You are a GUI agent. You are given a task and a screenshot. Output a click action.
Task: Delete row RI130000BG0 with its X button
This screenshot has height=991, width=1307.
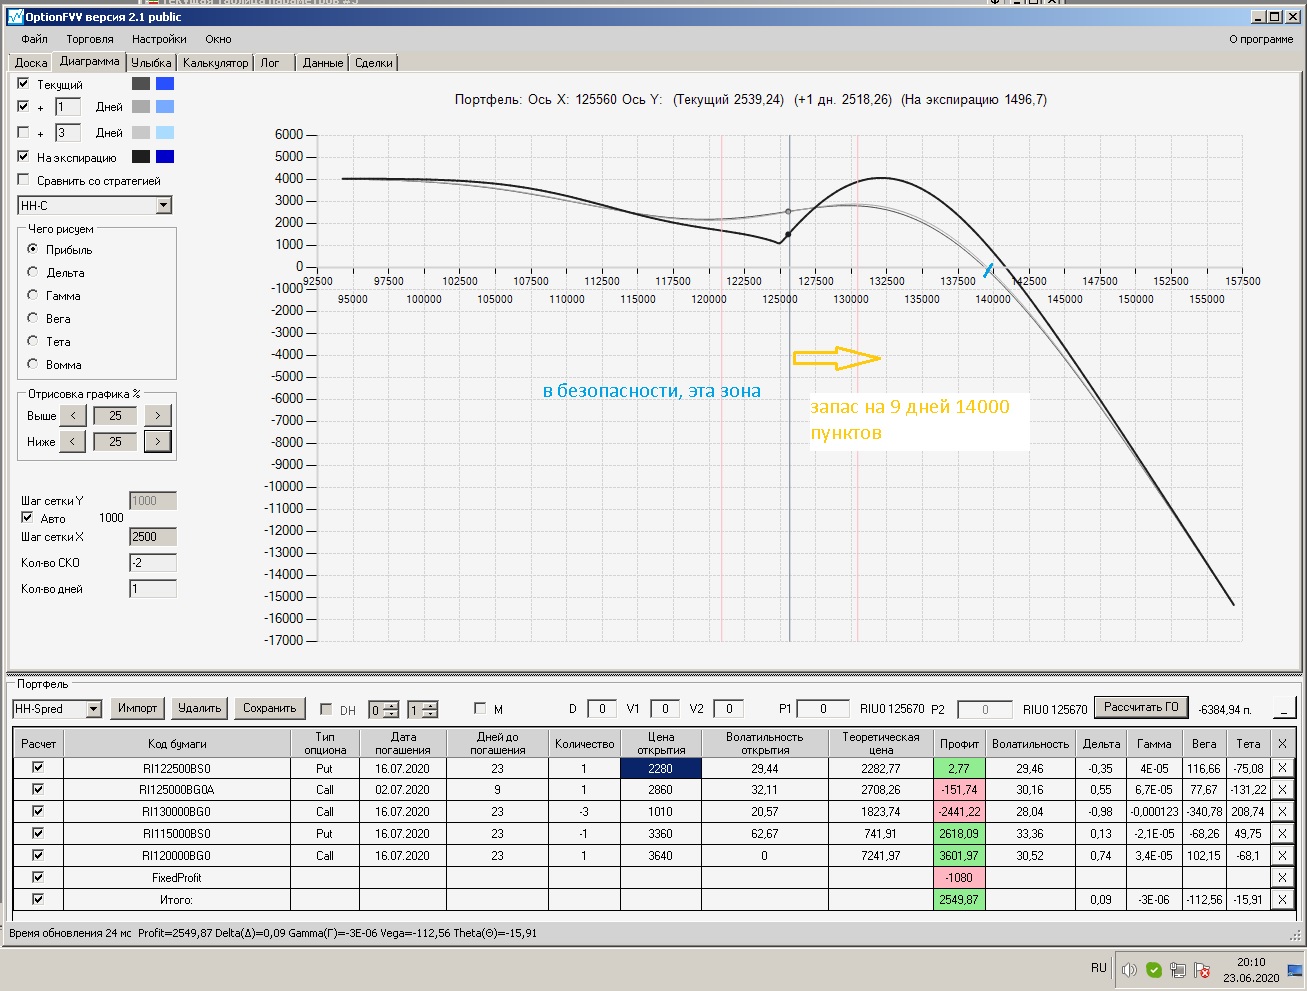(x=1282, y=812)
